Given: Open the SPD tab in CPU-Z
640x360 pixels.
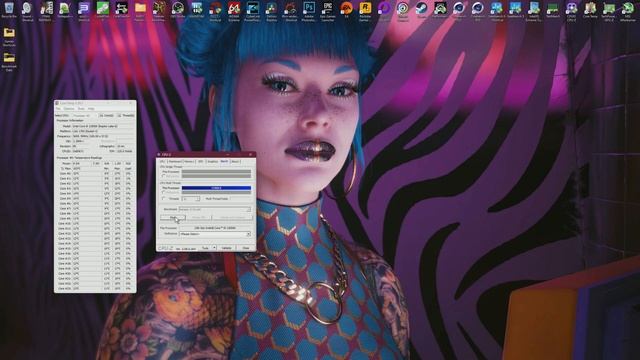Looking at the screenshot, I should tap(200, 162).
